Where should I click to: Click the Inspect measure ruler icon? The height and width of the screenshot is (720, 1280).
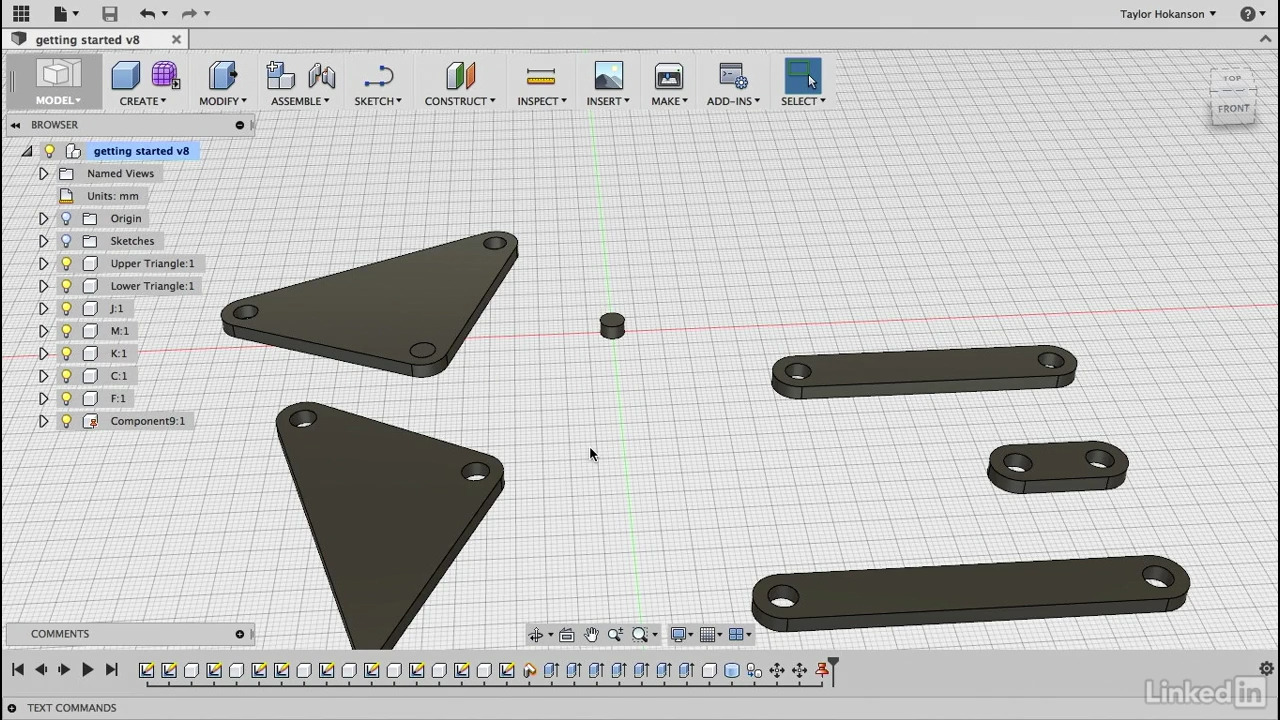click(x=540, y=77)
